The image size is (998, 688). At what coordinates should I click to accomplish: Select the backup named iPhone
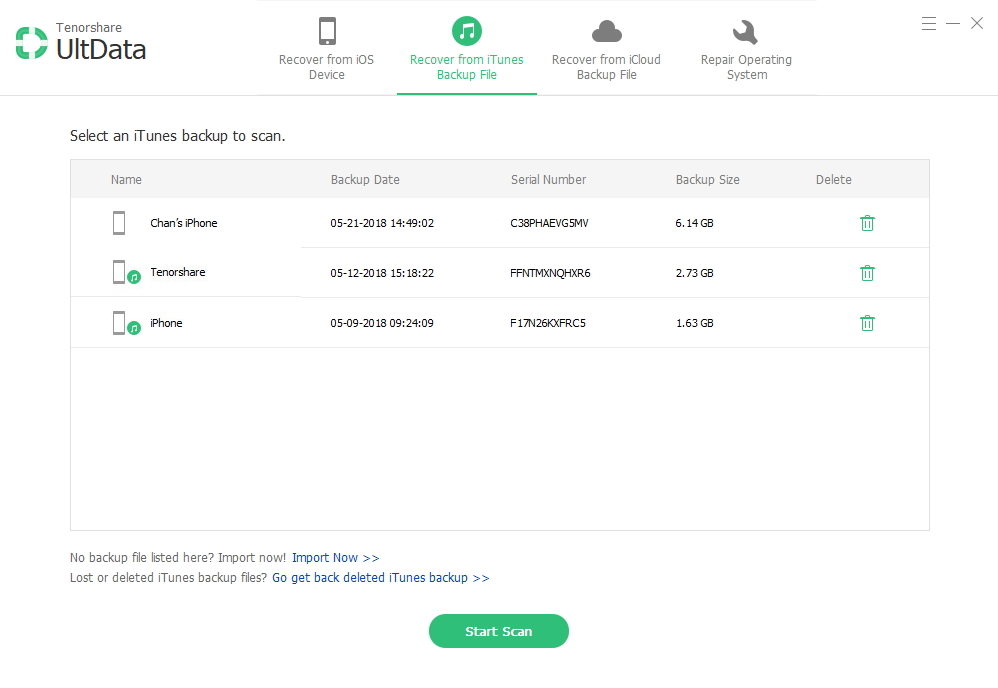coord(166,323)
